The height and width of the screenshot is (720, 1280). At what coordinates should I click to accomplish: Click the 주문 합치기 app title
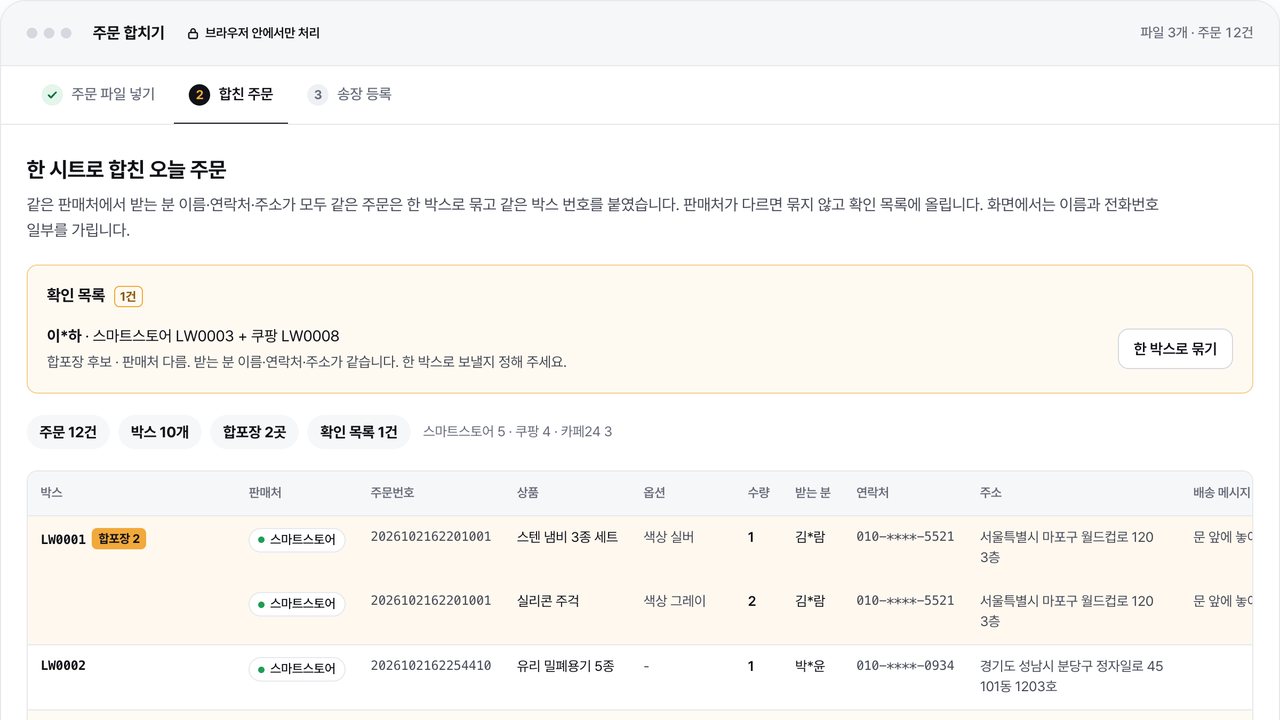tap(129, 33)
